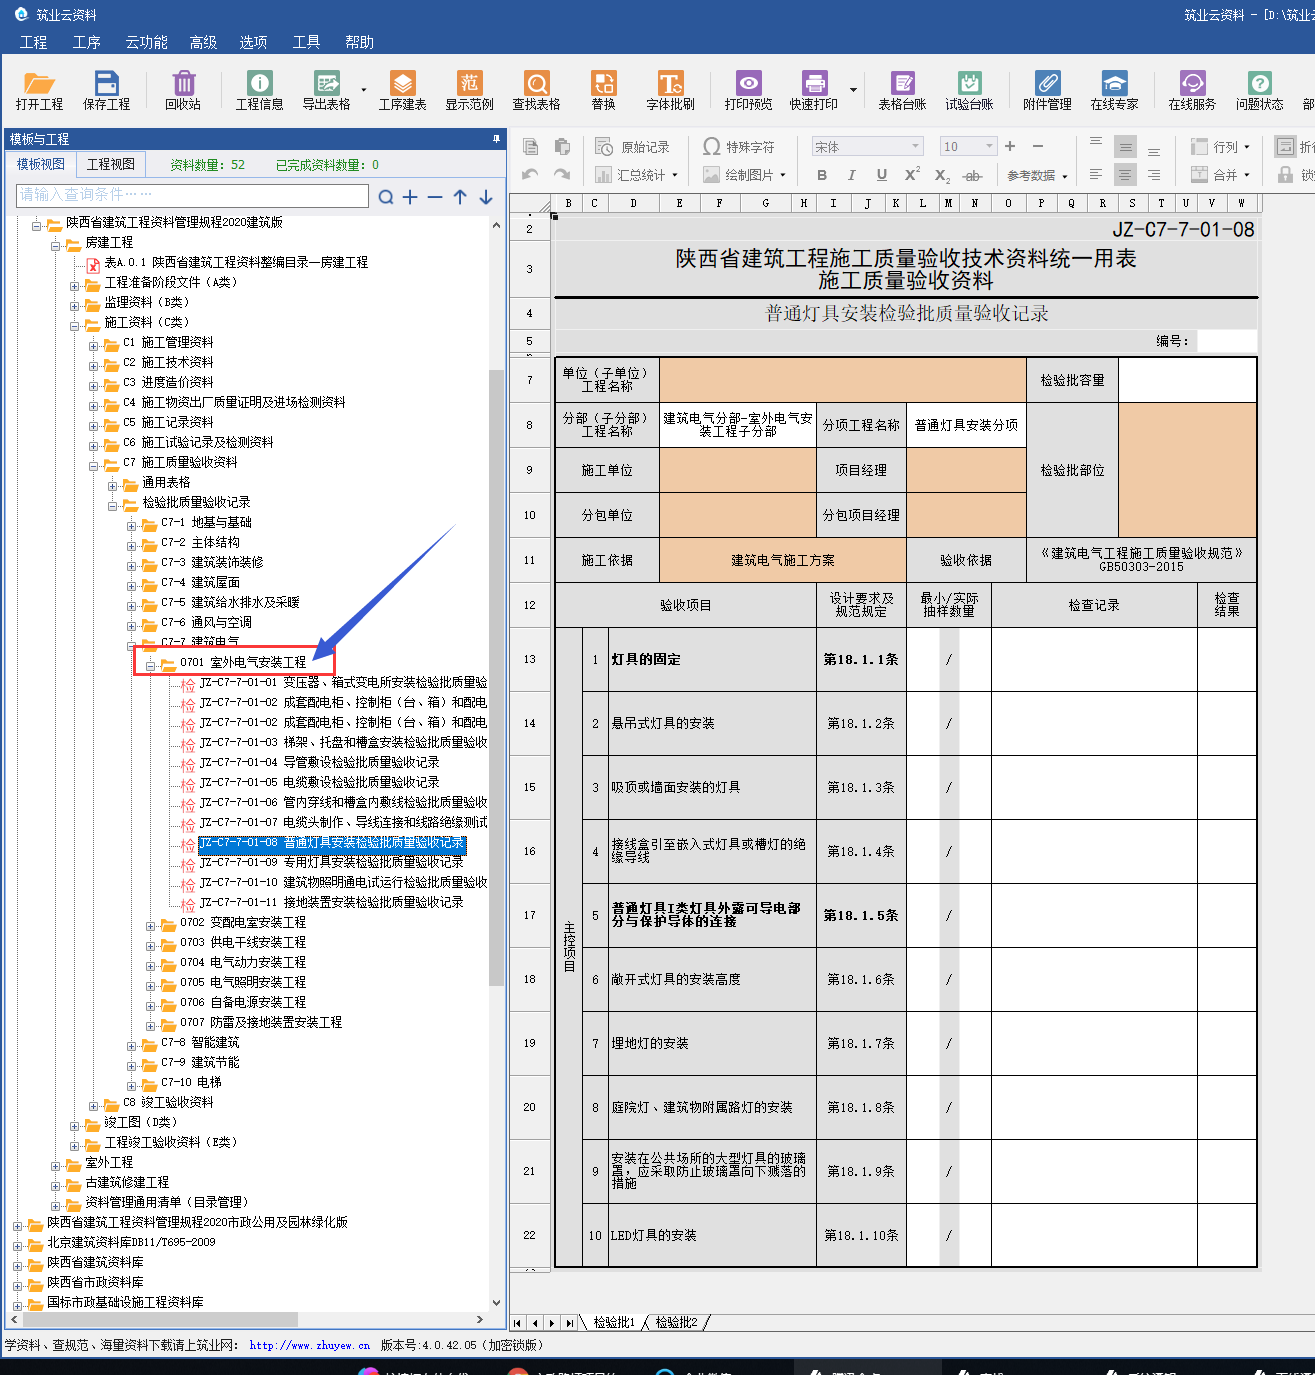Open 附件管理 attachment manager

point(1047,90)
